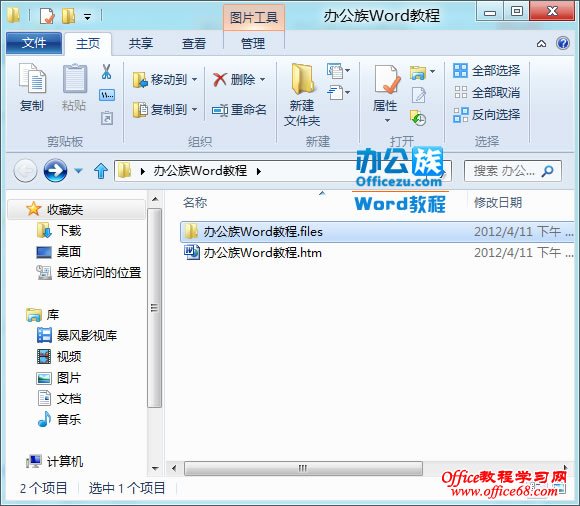580x506 pixels.
Task: Open the Delete (删除) dropdown arrow
Action: (262, 80)
